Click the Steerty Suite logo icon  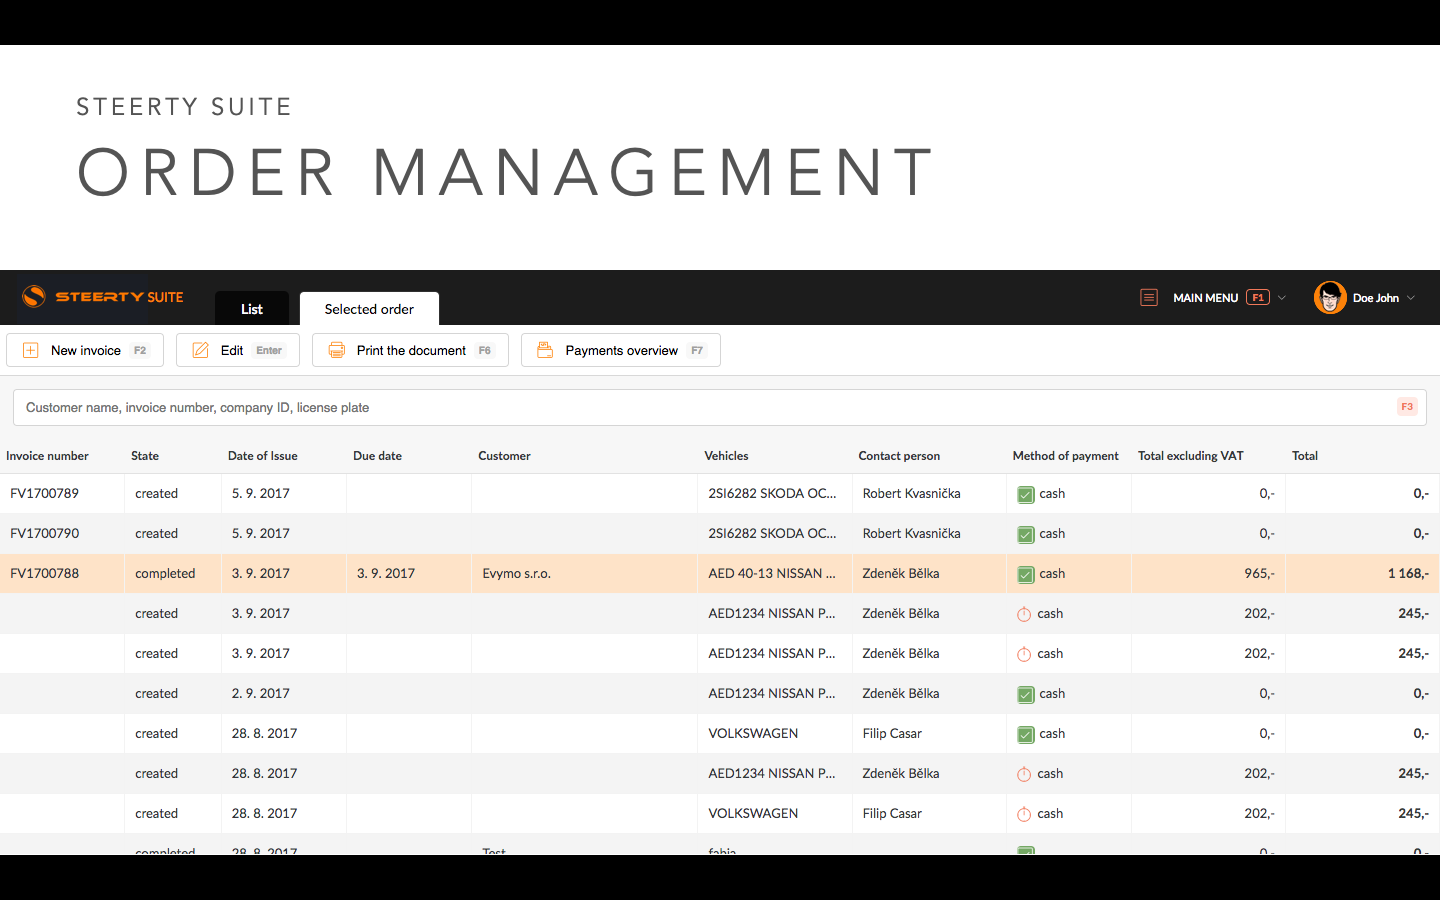[x=34, y=296]
